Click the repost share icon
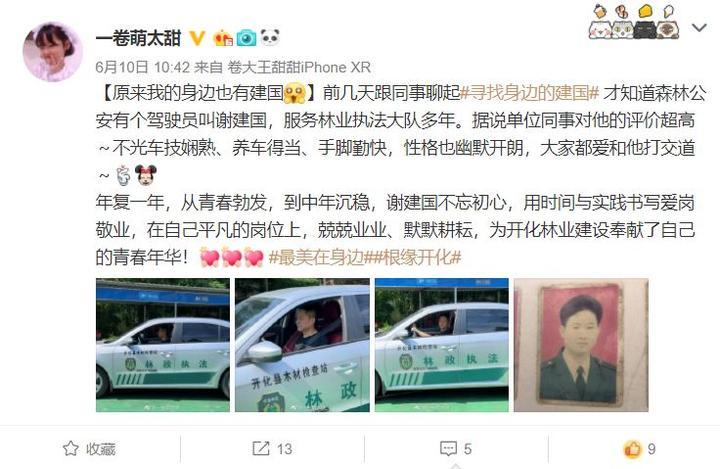Screen dimensions: 720x469 point(261,448)
